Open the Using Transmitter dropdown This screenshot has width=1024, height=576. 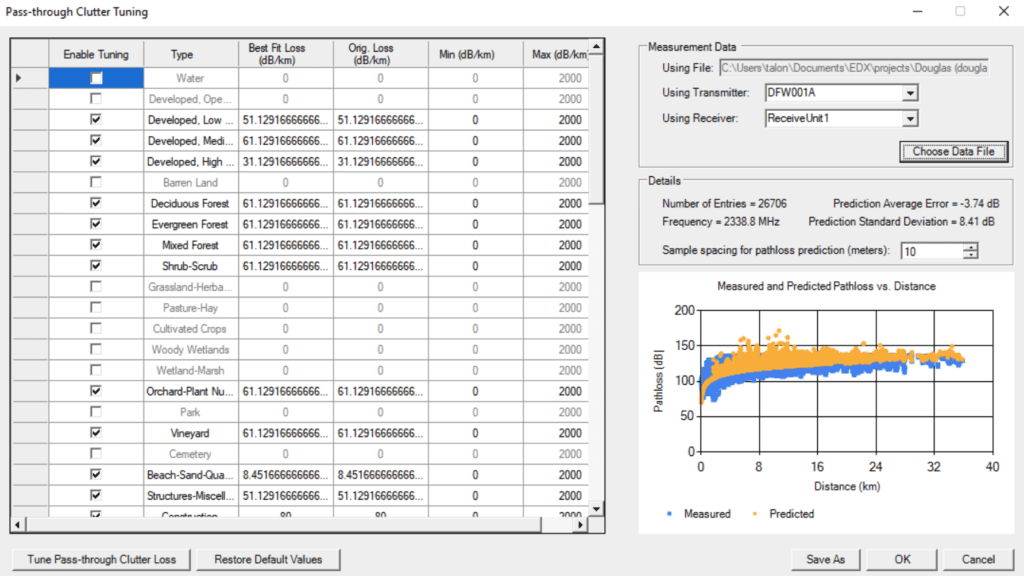tap(909, 93)
